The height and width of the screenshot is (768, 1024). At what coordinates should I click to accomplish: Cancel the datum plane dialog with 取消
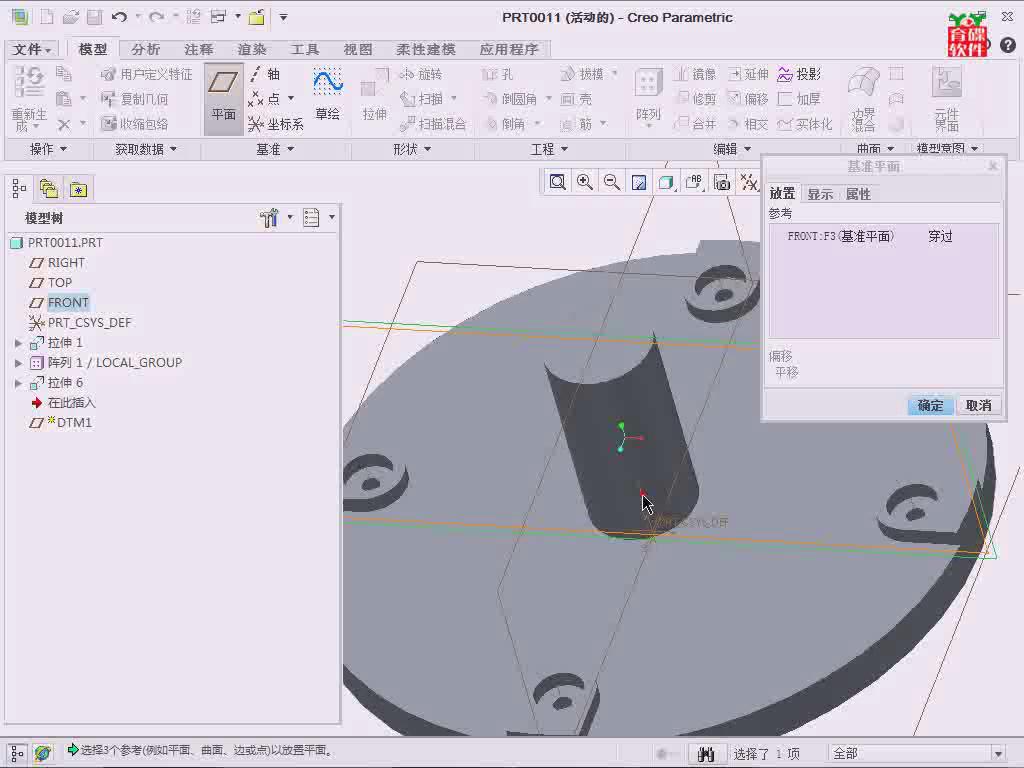click(978, 406)
